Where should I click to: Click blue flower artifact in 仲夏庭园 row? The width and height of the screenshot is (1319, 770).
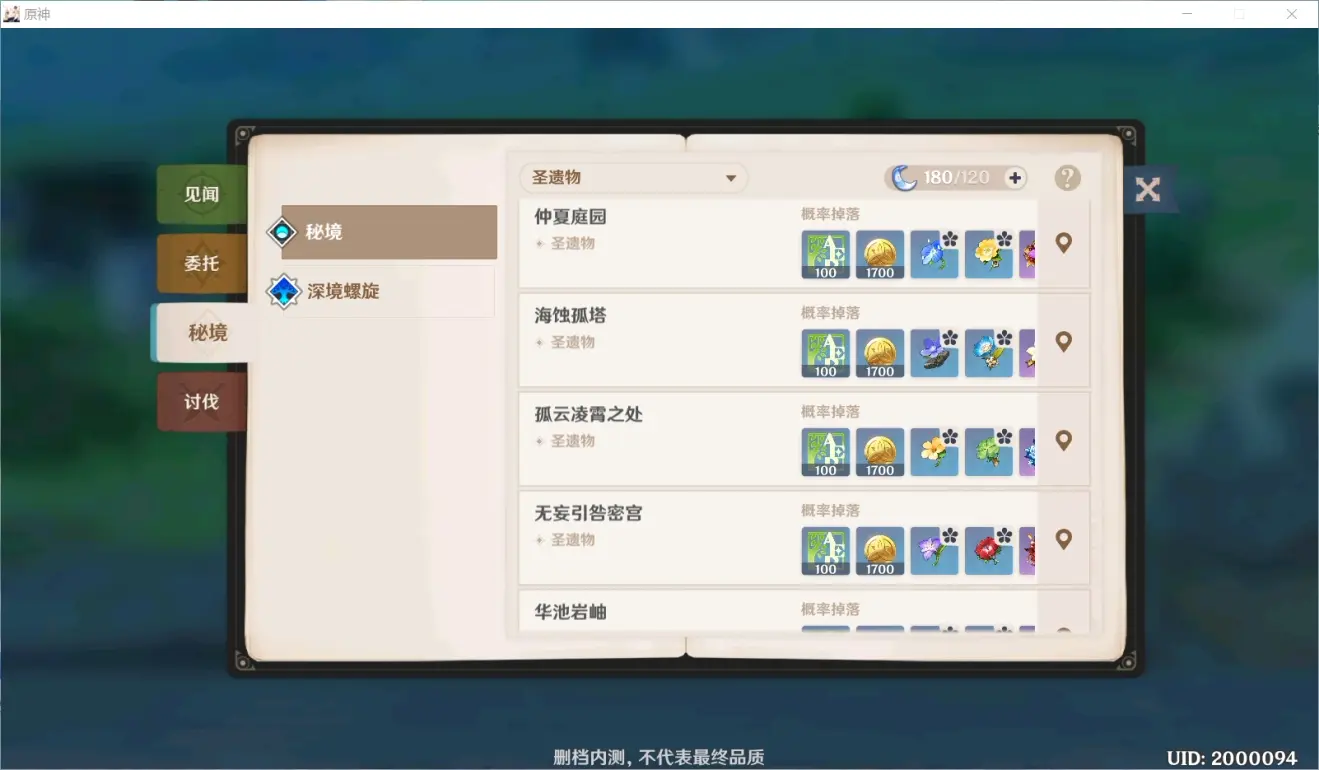pos(934,255)
